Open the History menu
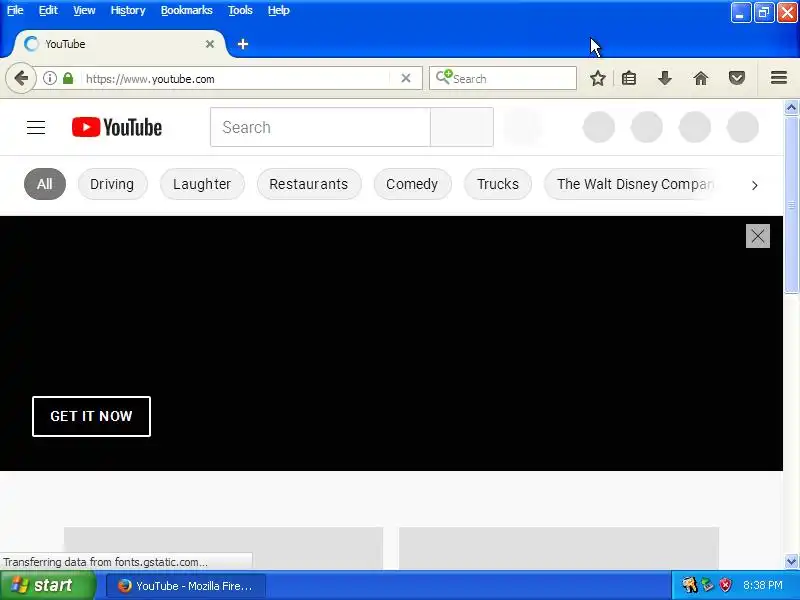Screen dimensions: 800x600 point(128,10)
